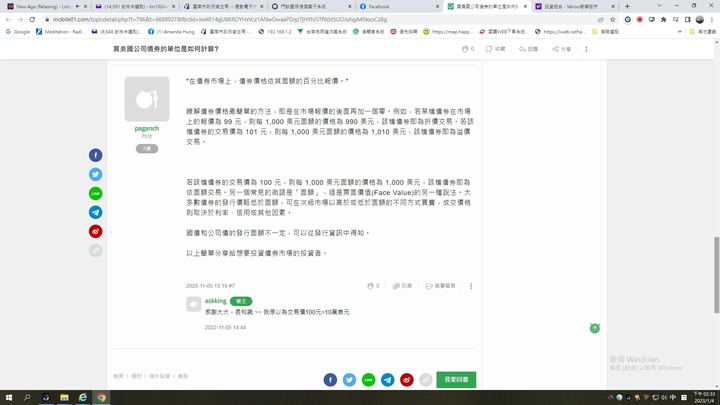Screen dimensions: 720x405
Task: Telegram share icon in the 我要回覆 row
Action: click(388, 380)
